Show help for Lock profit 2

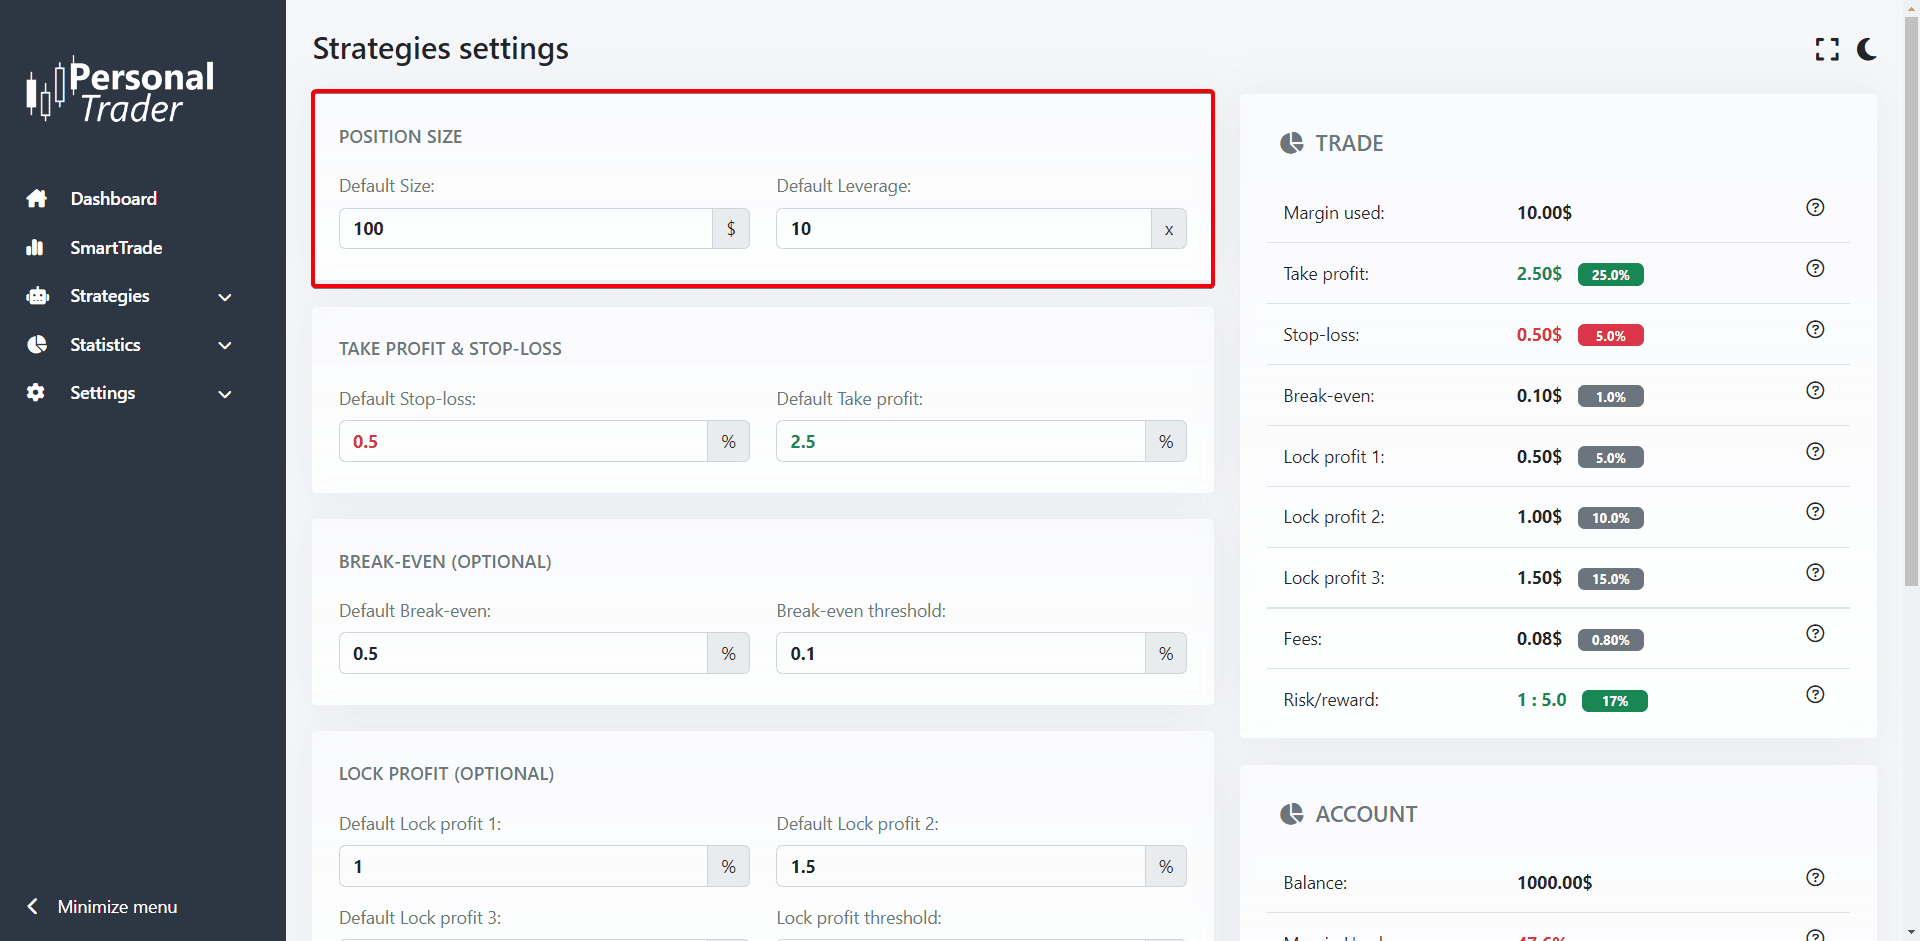pos(1815,512)
